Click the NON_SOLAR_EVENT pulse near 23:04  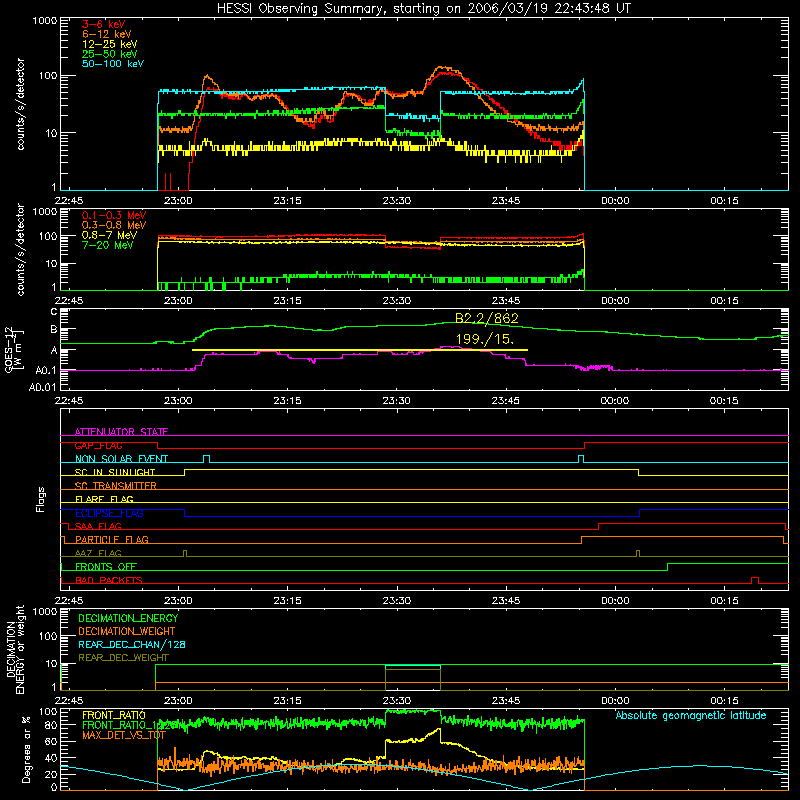(206, 458)
